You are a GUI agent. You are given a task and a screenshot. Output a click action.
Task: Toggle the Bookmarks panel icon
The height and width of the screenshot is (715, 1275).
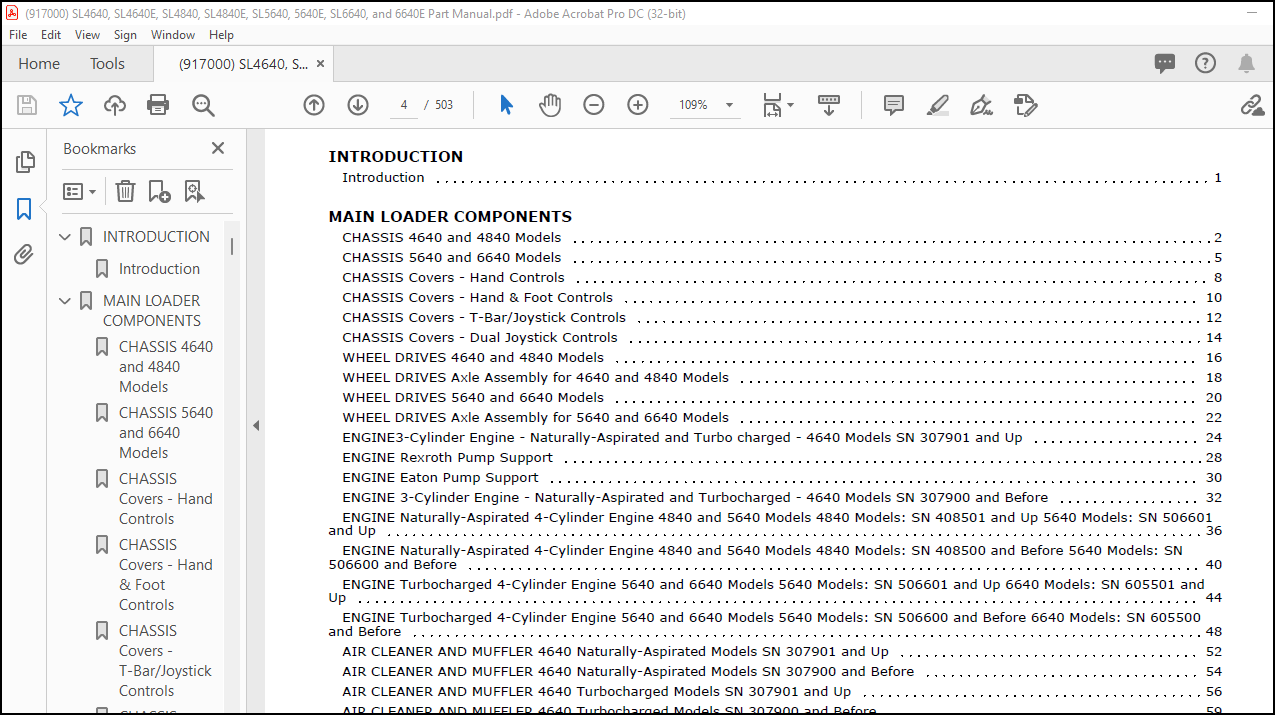coord(24,209)
